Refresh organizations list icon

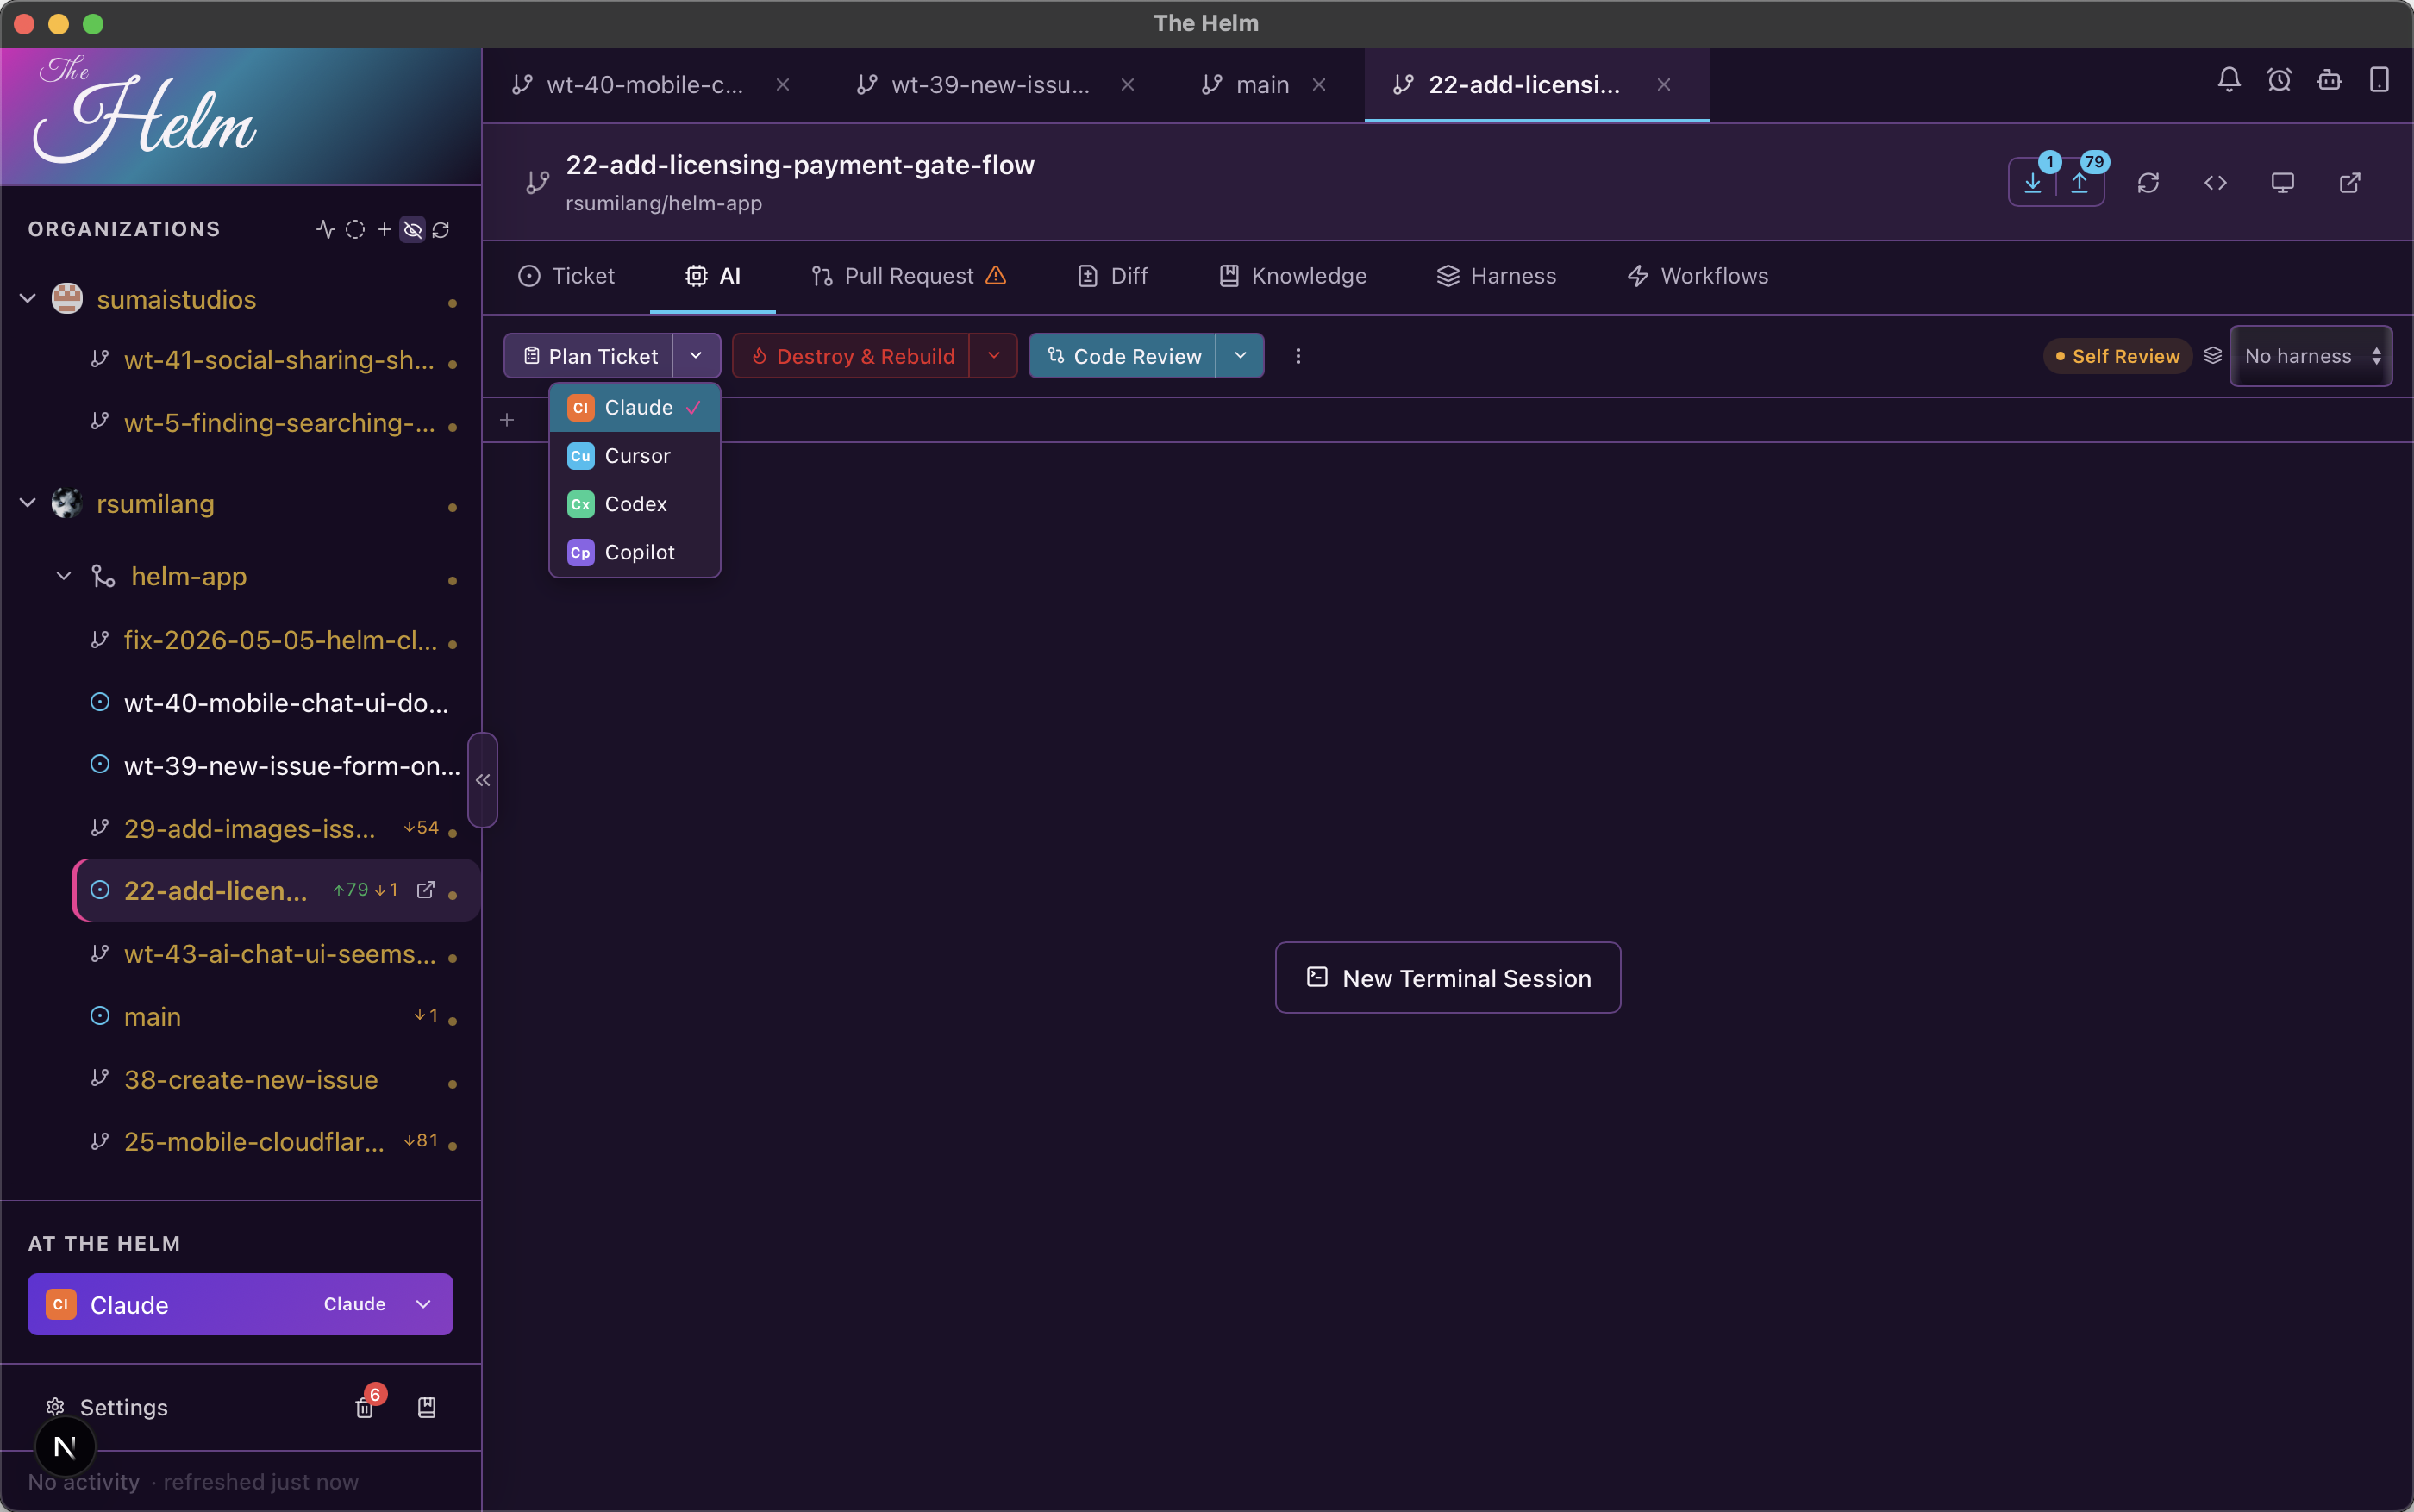[x=441, y=229]
